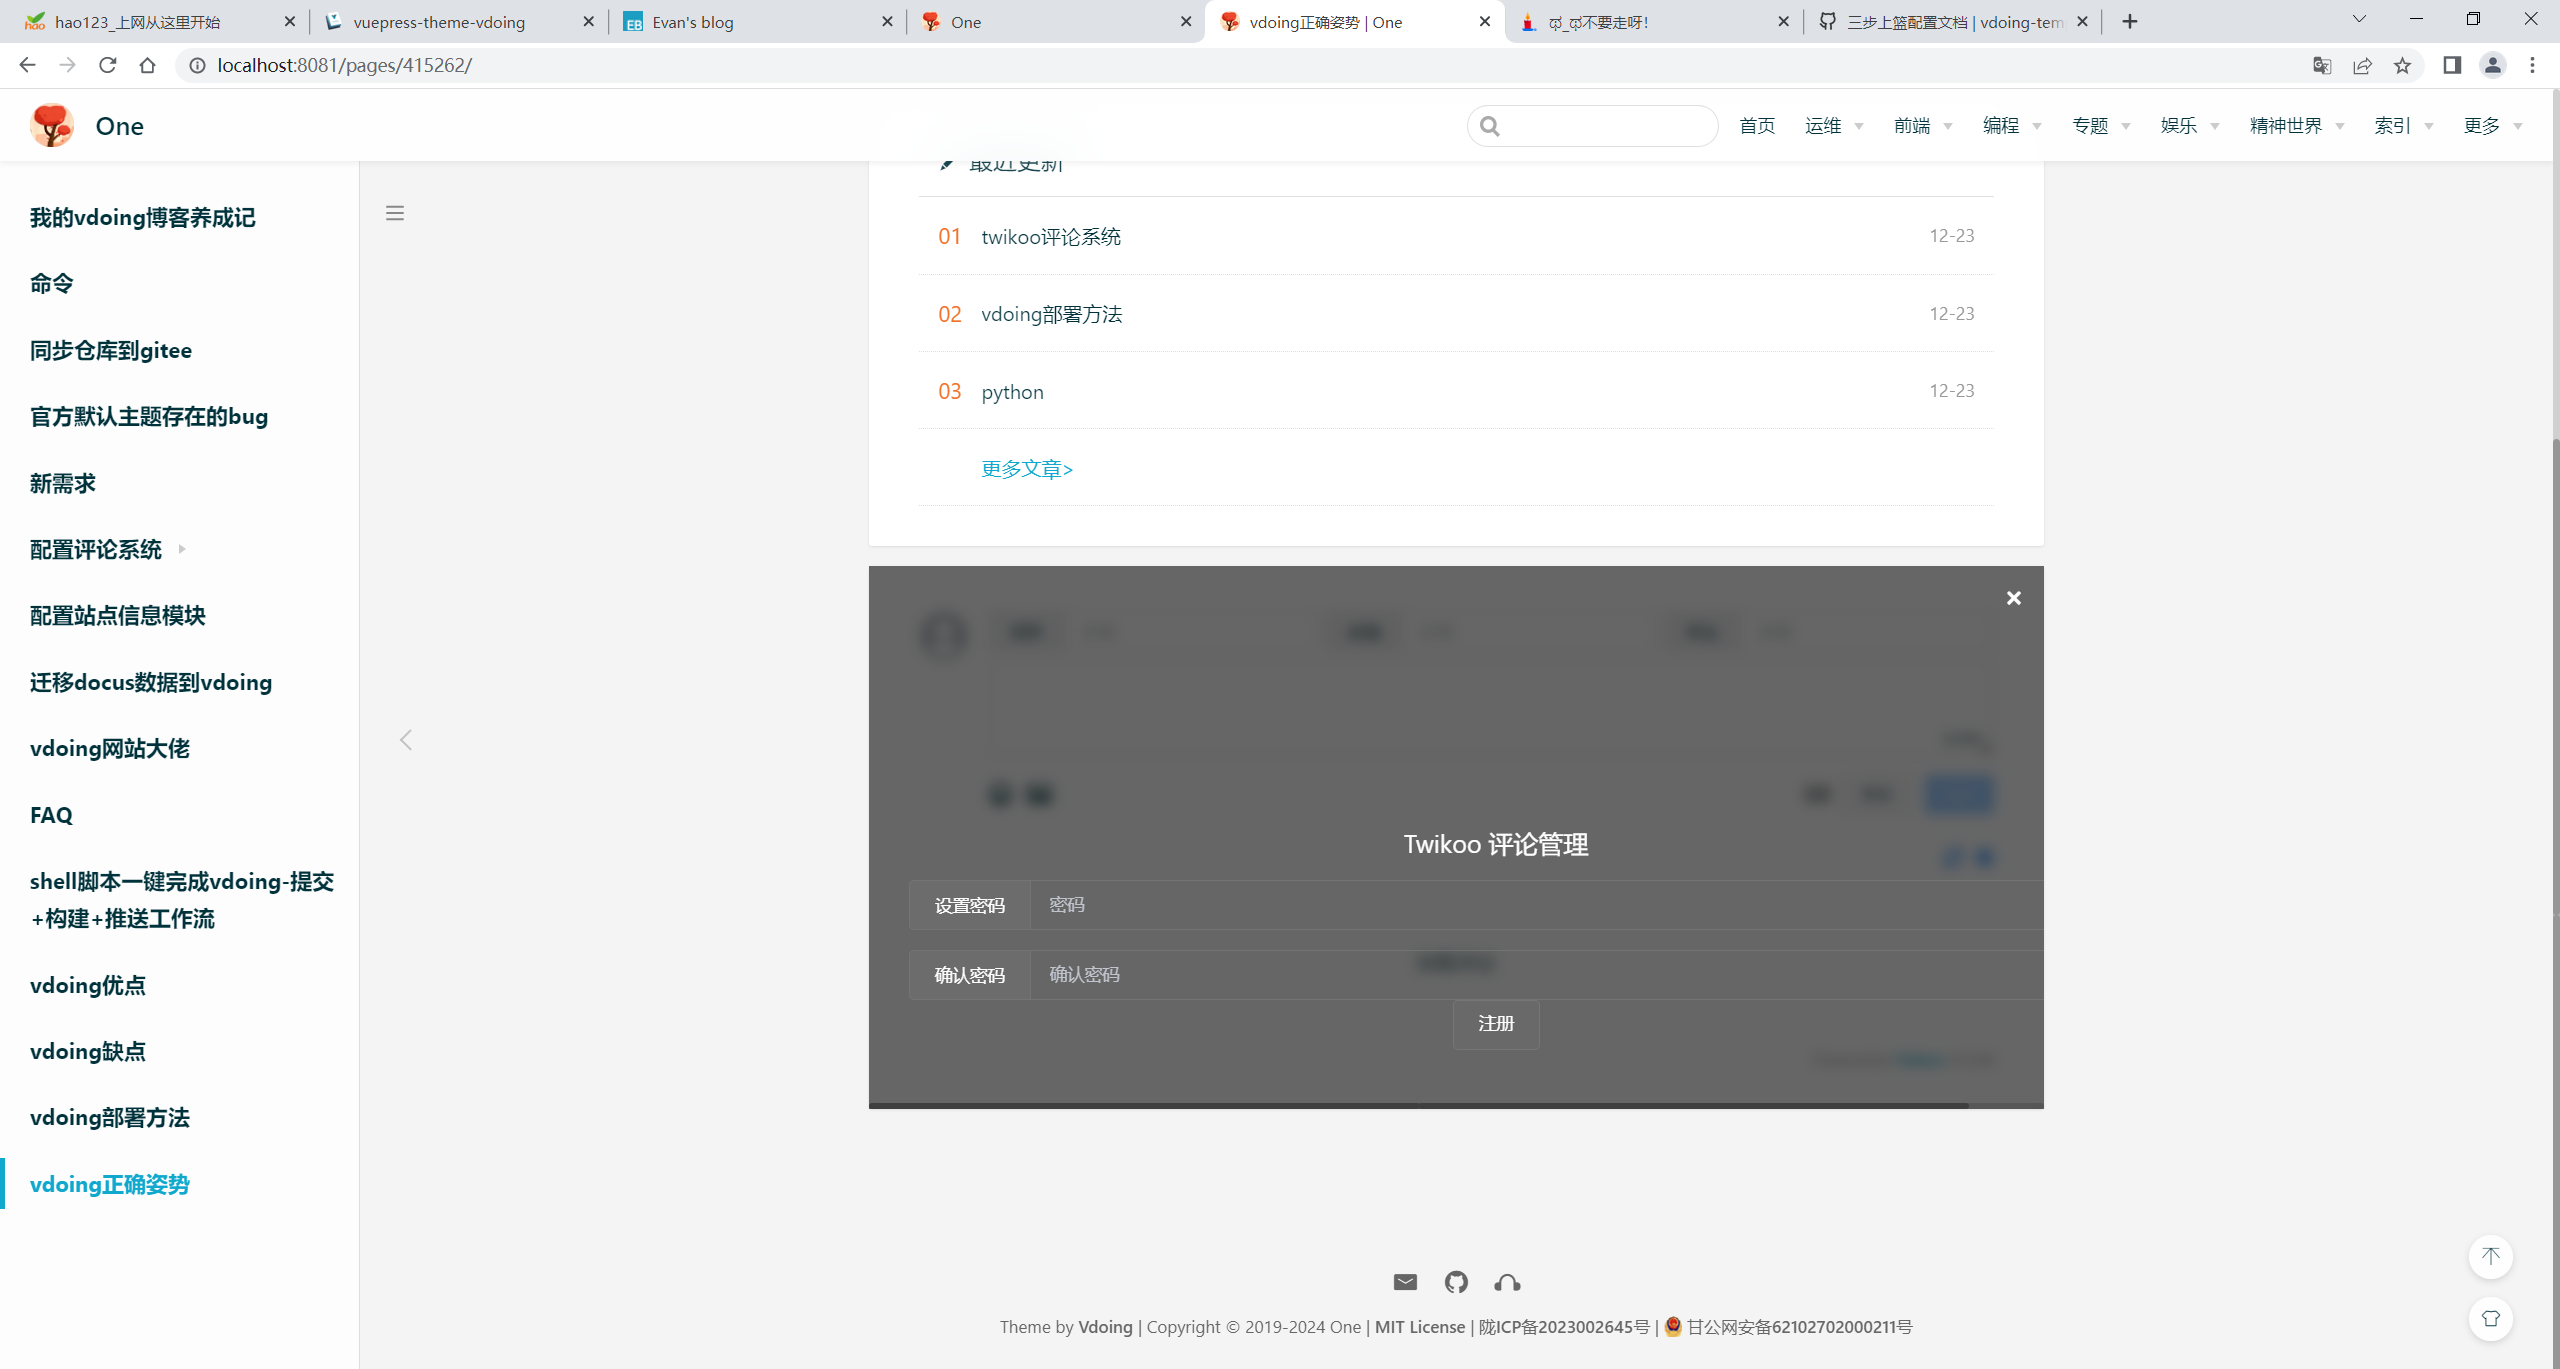
Task: Open the tab search chevron
Action: click(2359, 19)
